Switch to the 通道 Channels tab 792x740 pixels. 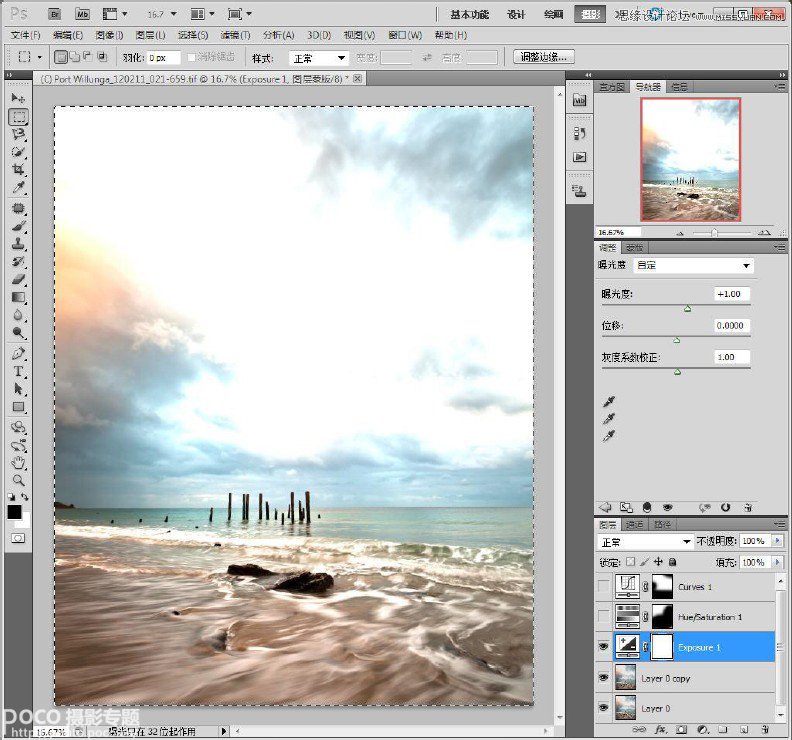(x=634, y=525)
